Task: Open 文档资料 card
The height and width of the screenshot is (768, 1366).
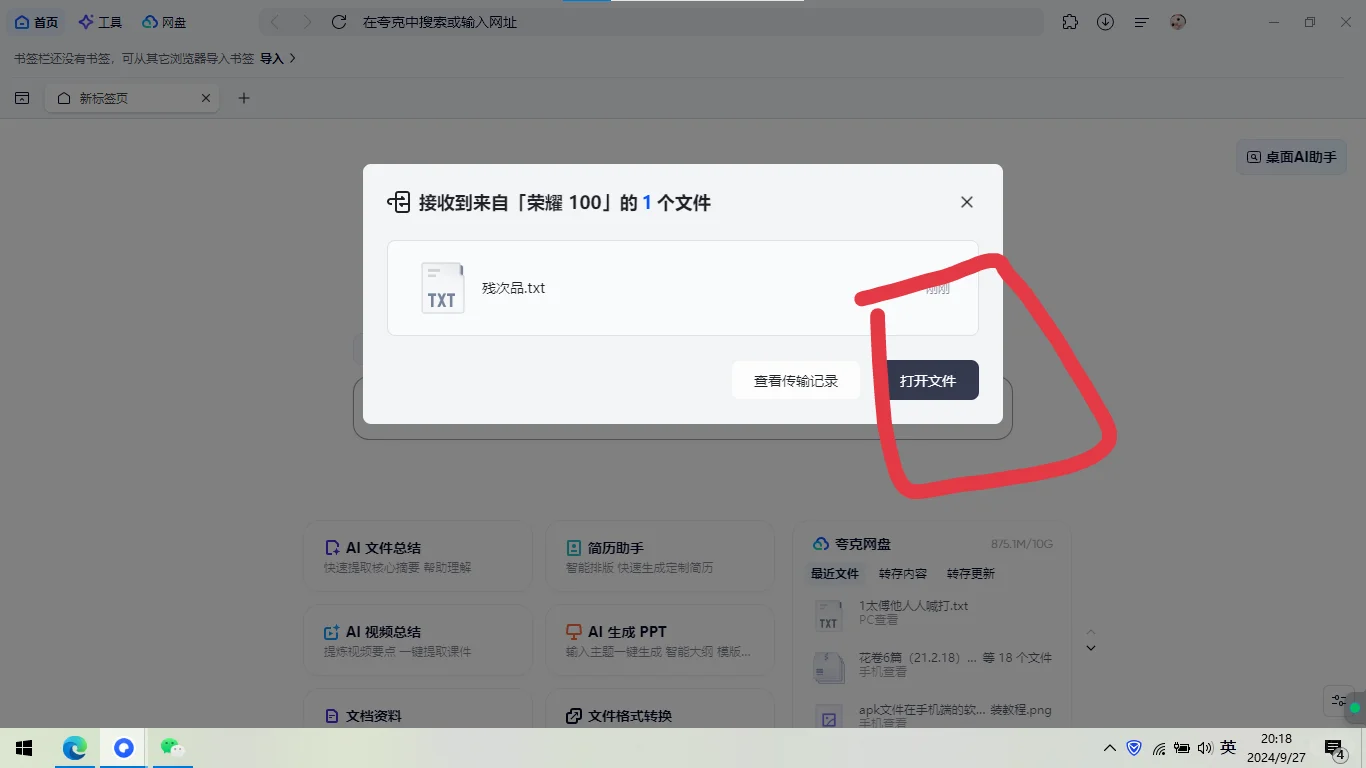Action: 418,709
